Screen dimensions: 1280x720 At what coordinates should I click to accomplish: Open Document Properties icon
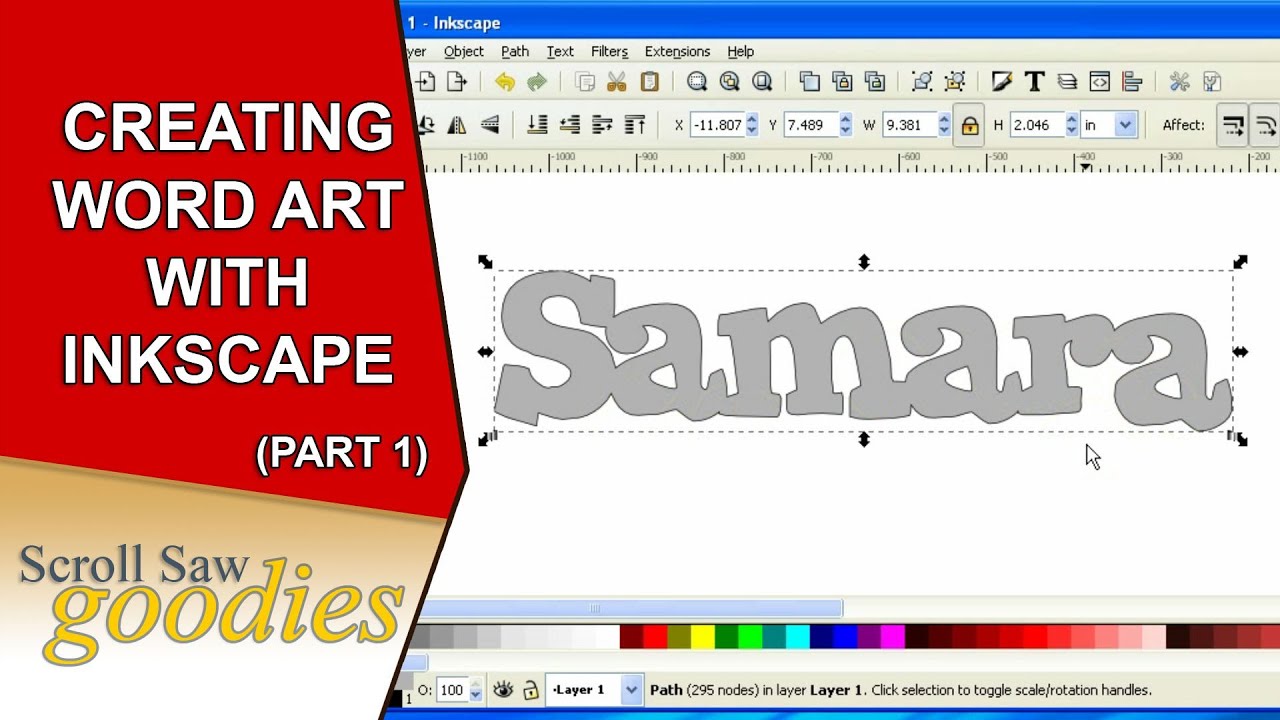(1212, 82)
